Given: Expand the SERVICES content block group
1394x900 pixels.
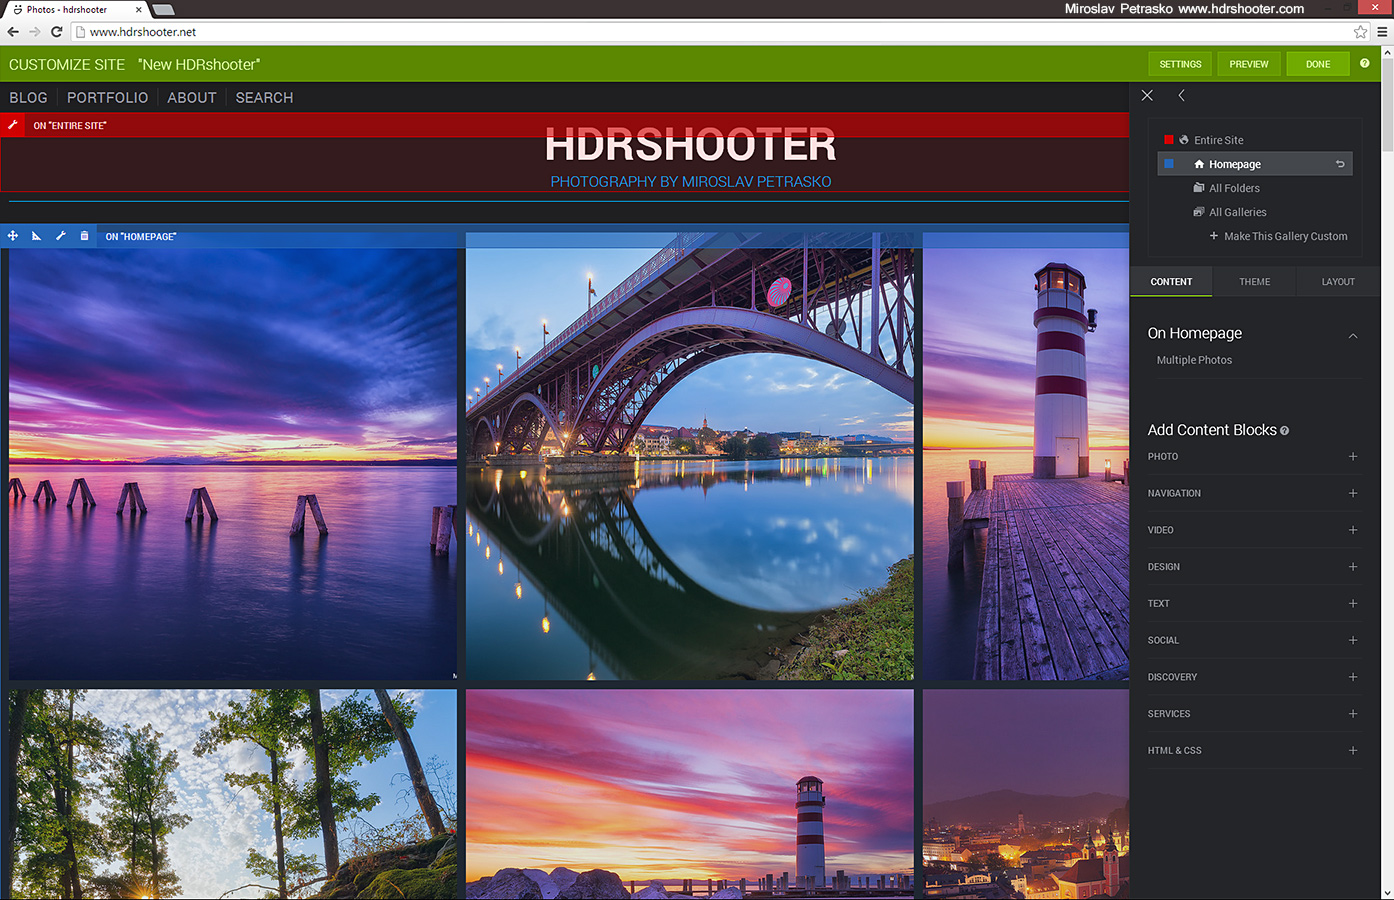Looking at the screenshot, I should coord(1353,714).
